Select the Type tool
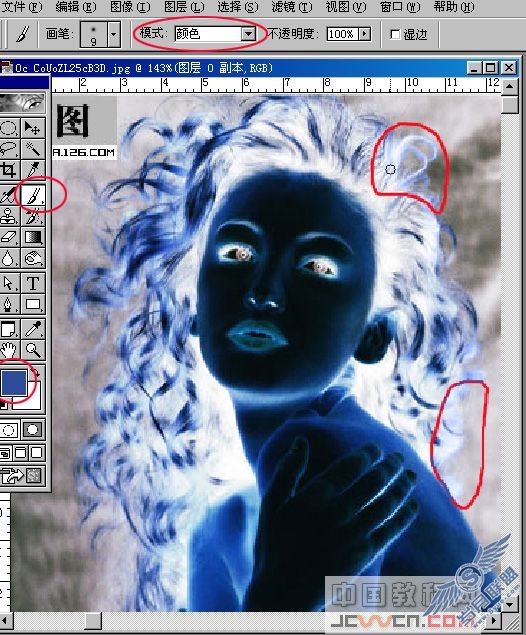Screen dimensions: 526x635 [x=32, y=283]
